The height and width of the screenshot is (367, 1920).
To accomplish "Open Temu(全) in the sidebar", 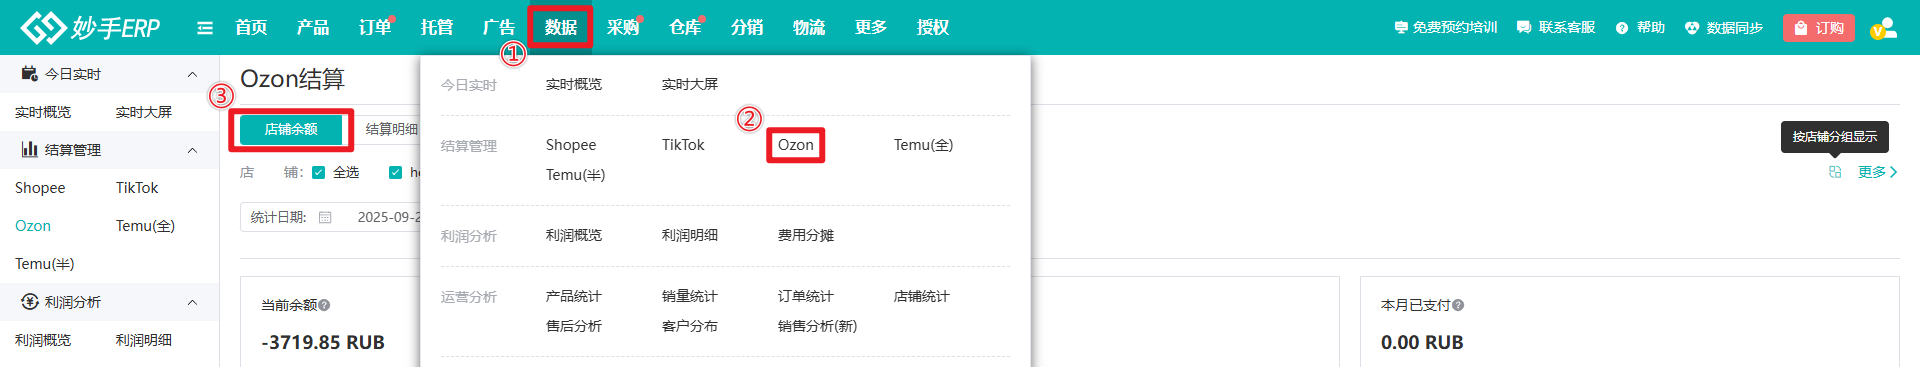I will tap(145, 226).
